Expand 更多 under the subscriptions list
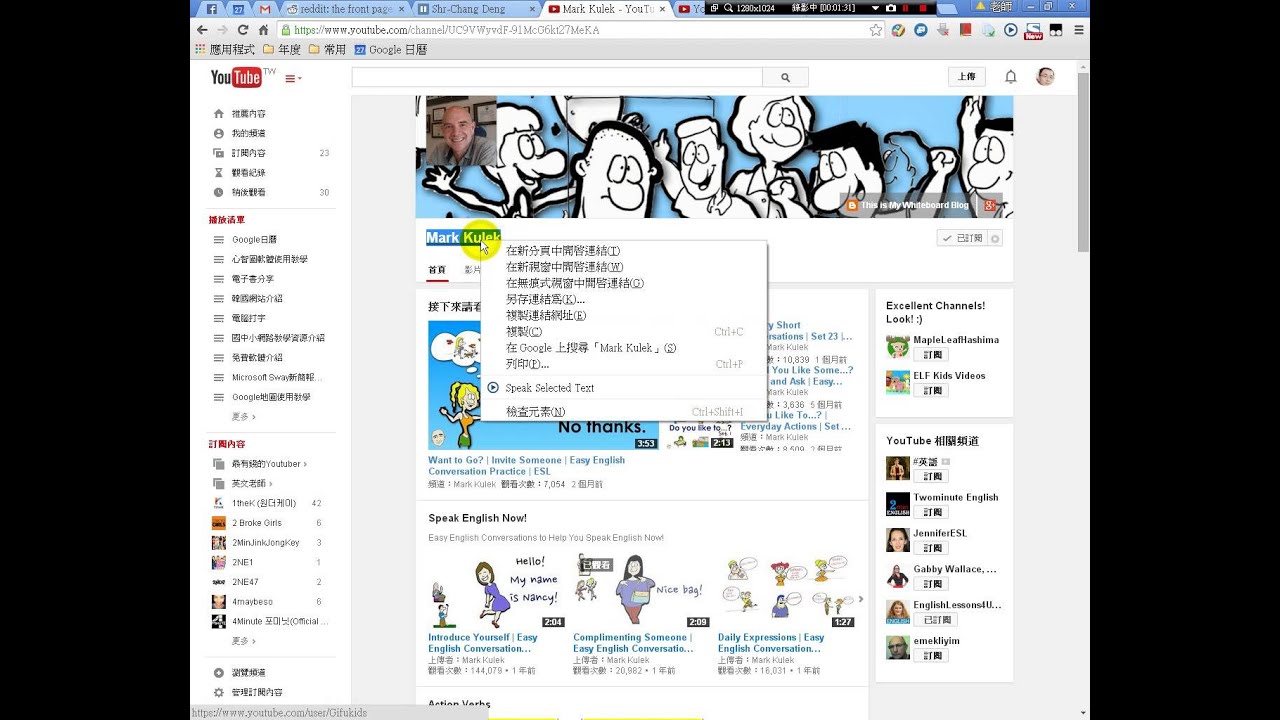 (244, 641)
